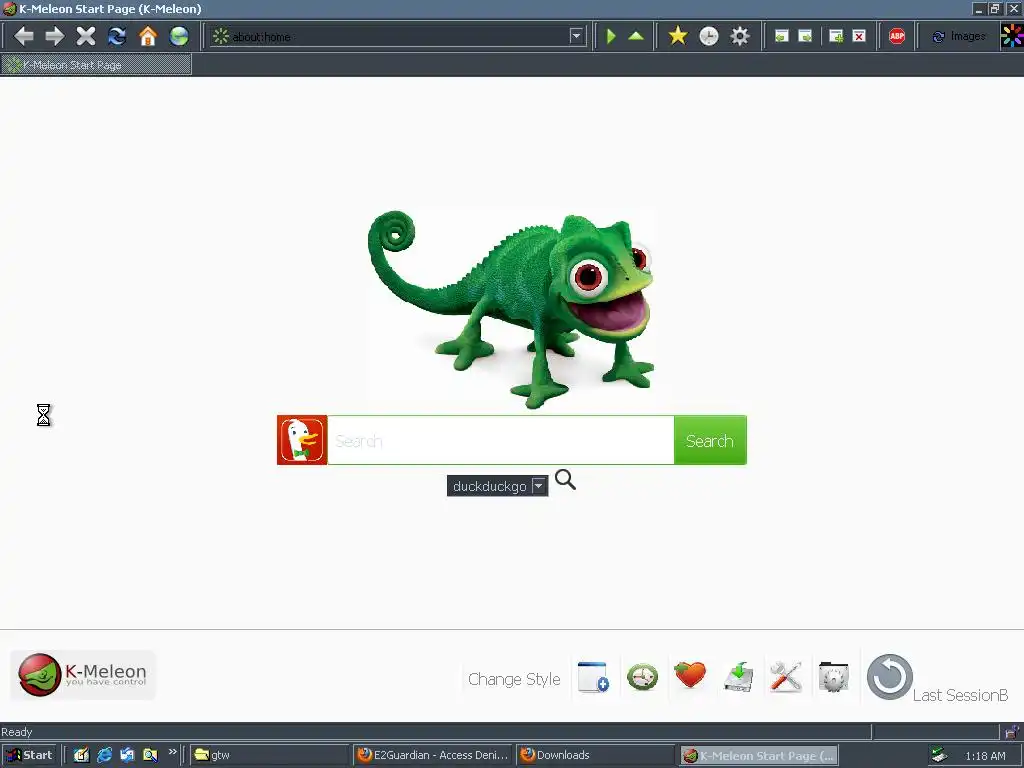
Task: Switch to gtw folder taskbar button
Action: pos(269,755)
